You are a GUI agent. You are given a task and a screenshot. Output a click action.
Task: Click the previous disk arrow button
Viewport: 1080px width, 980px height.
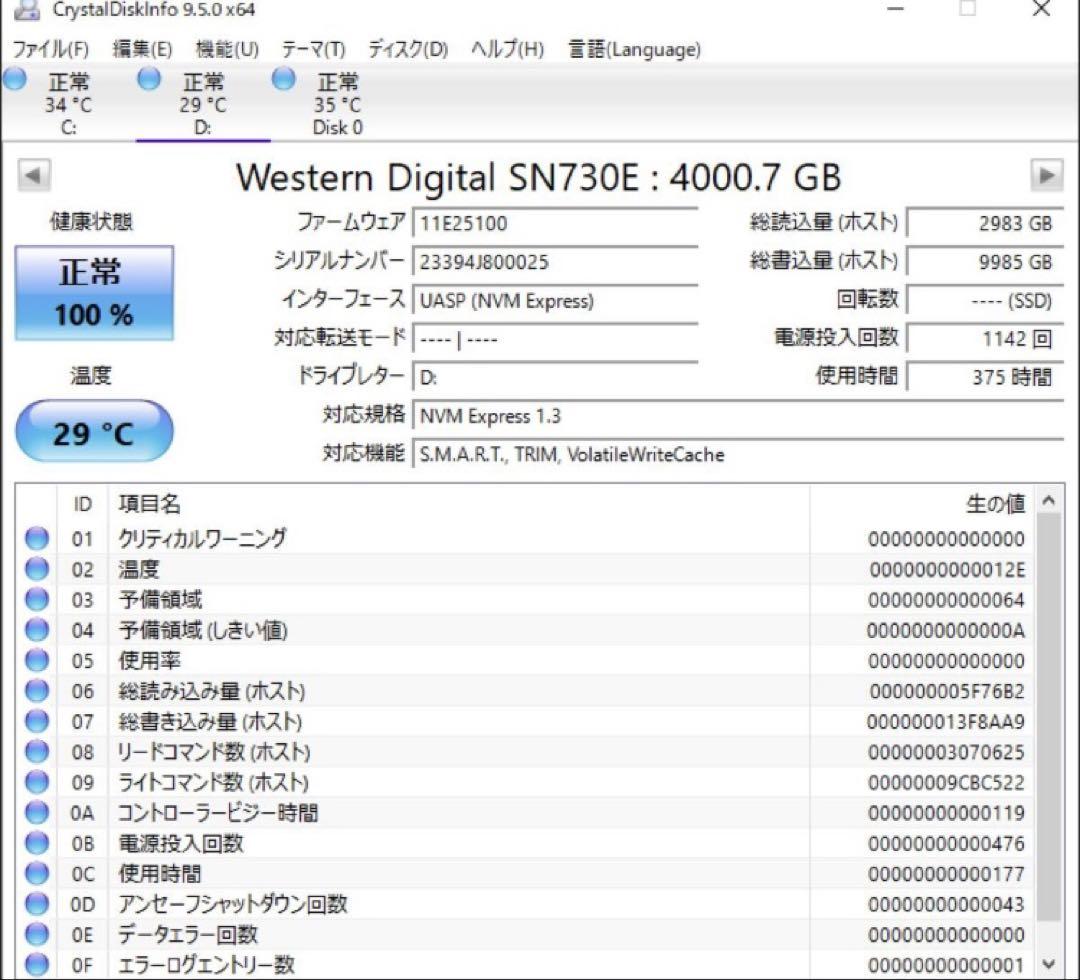pyautogui.click(x=34, y=175)
